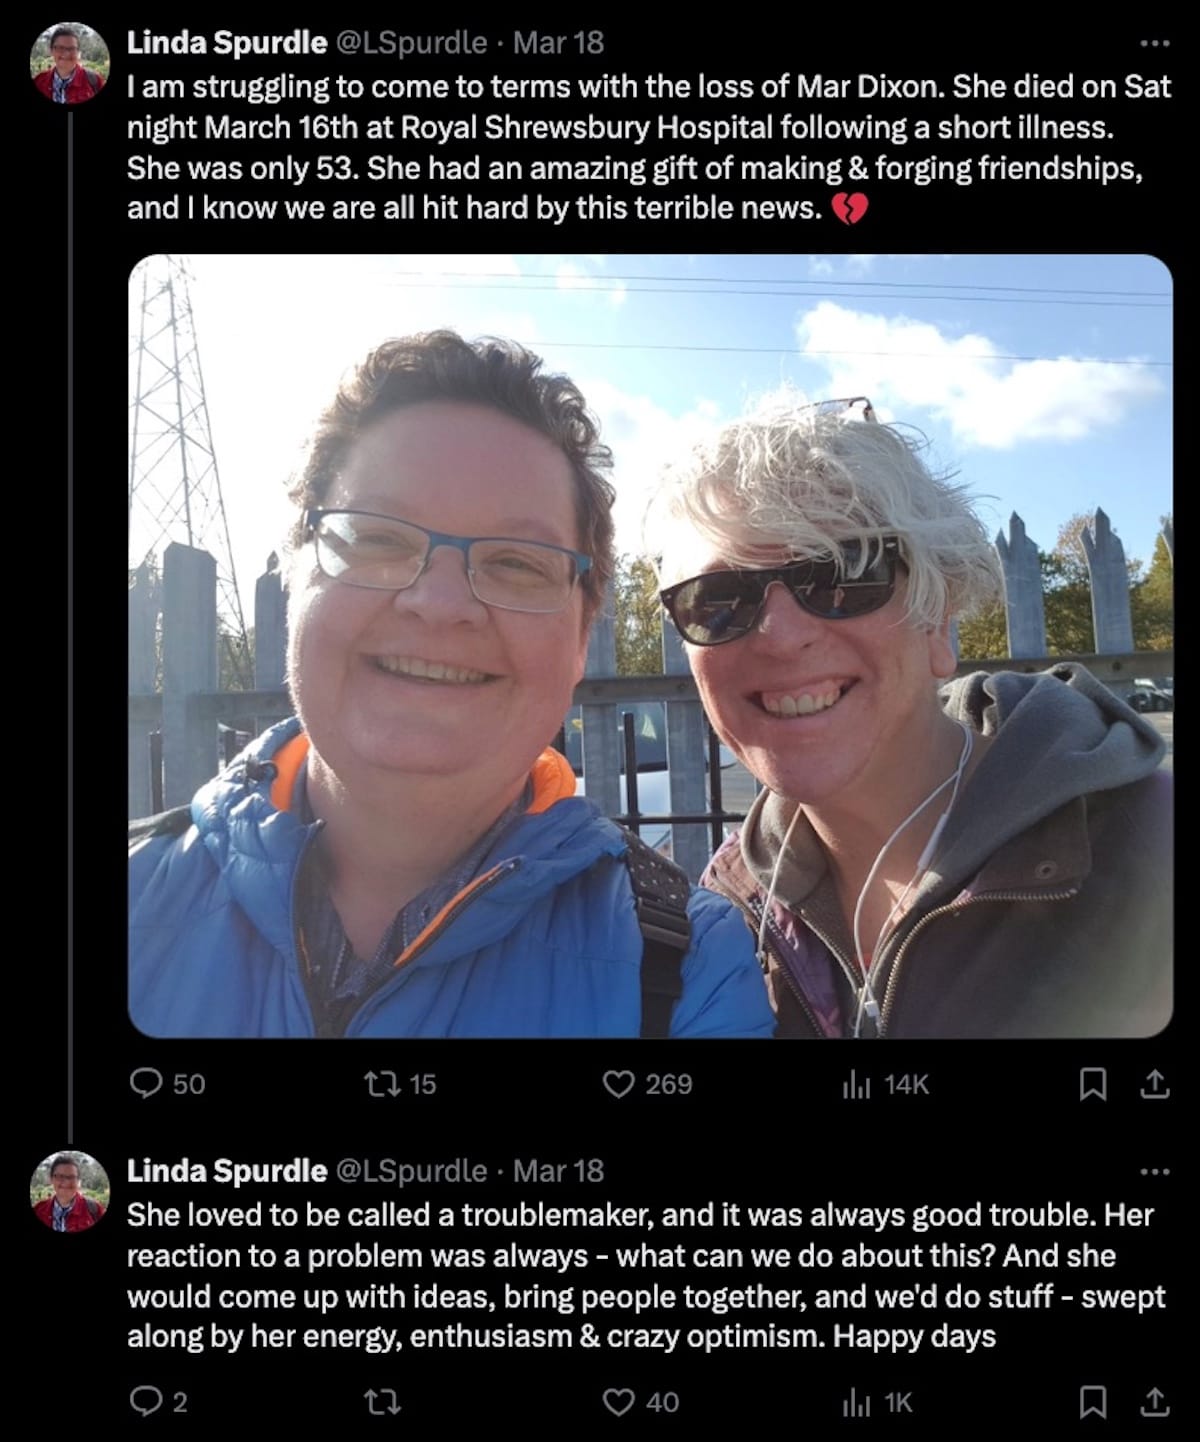
Task: Open @LSpurdle handle in second tweet
Action: (x=411, y=1171)
